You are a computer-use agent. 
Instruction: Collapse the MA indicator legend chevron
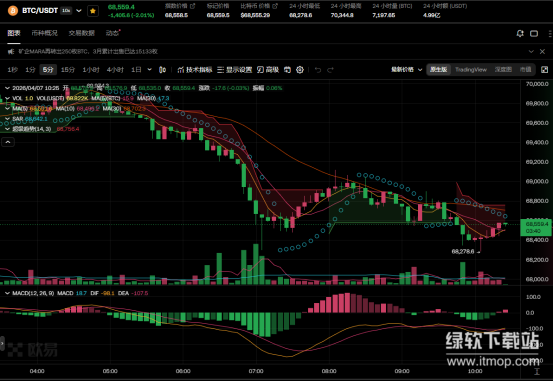click(7, 109)
